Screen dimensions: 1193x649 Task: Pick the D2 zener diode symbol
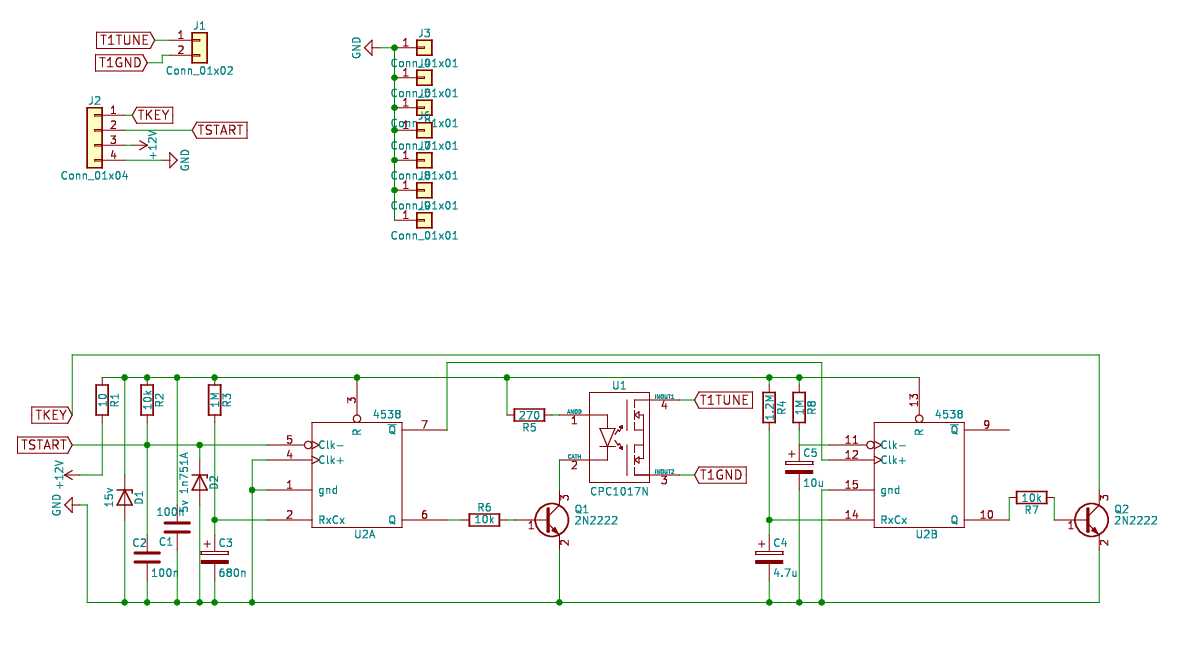coord(199,482)
